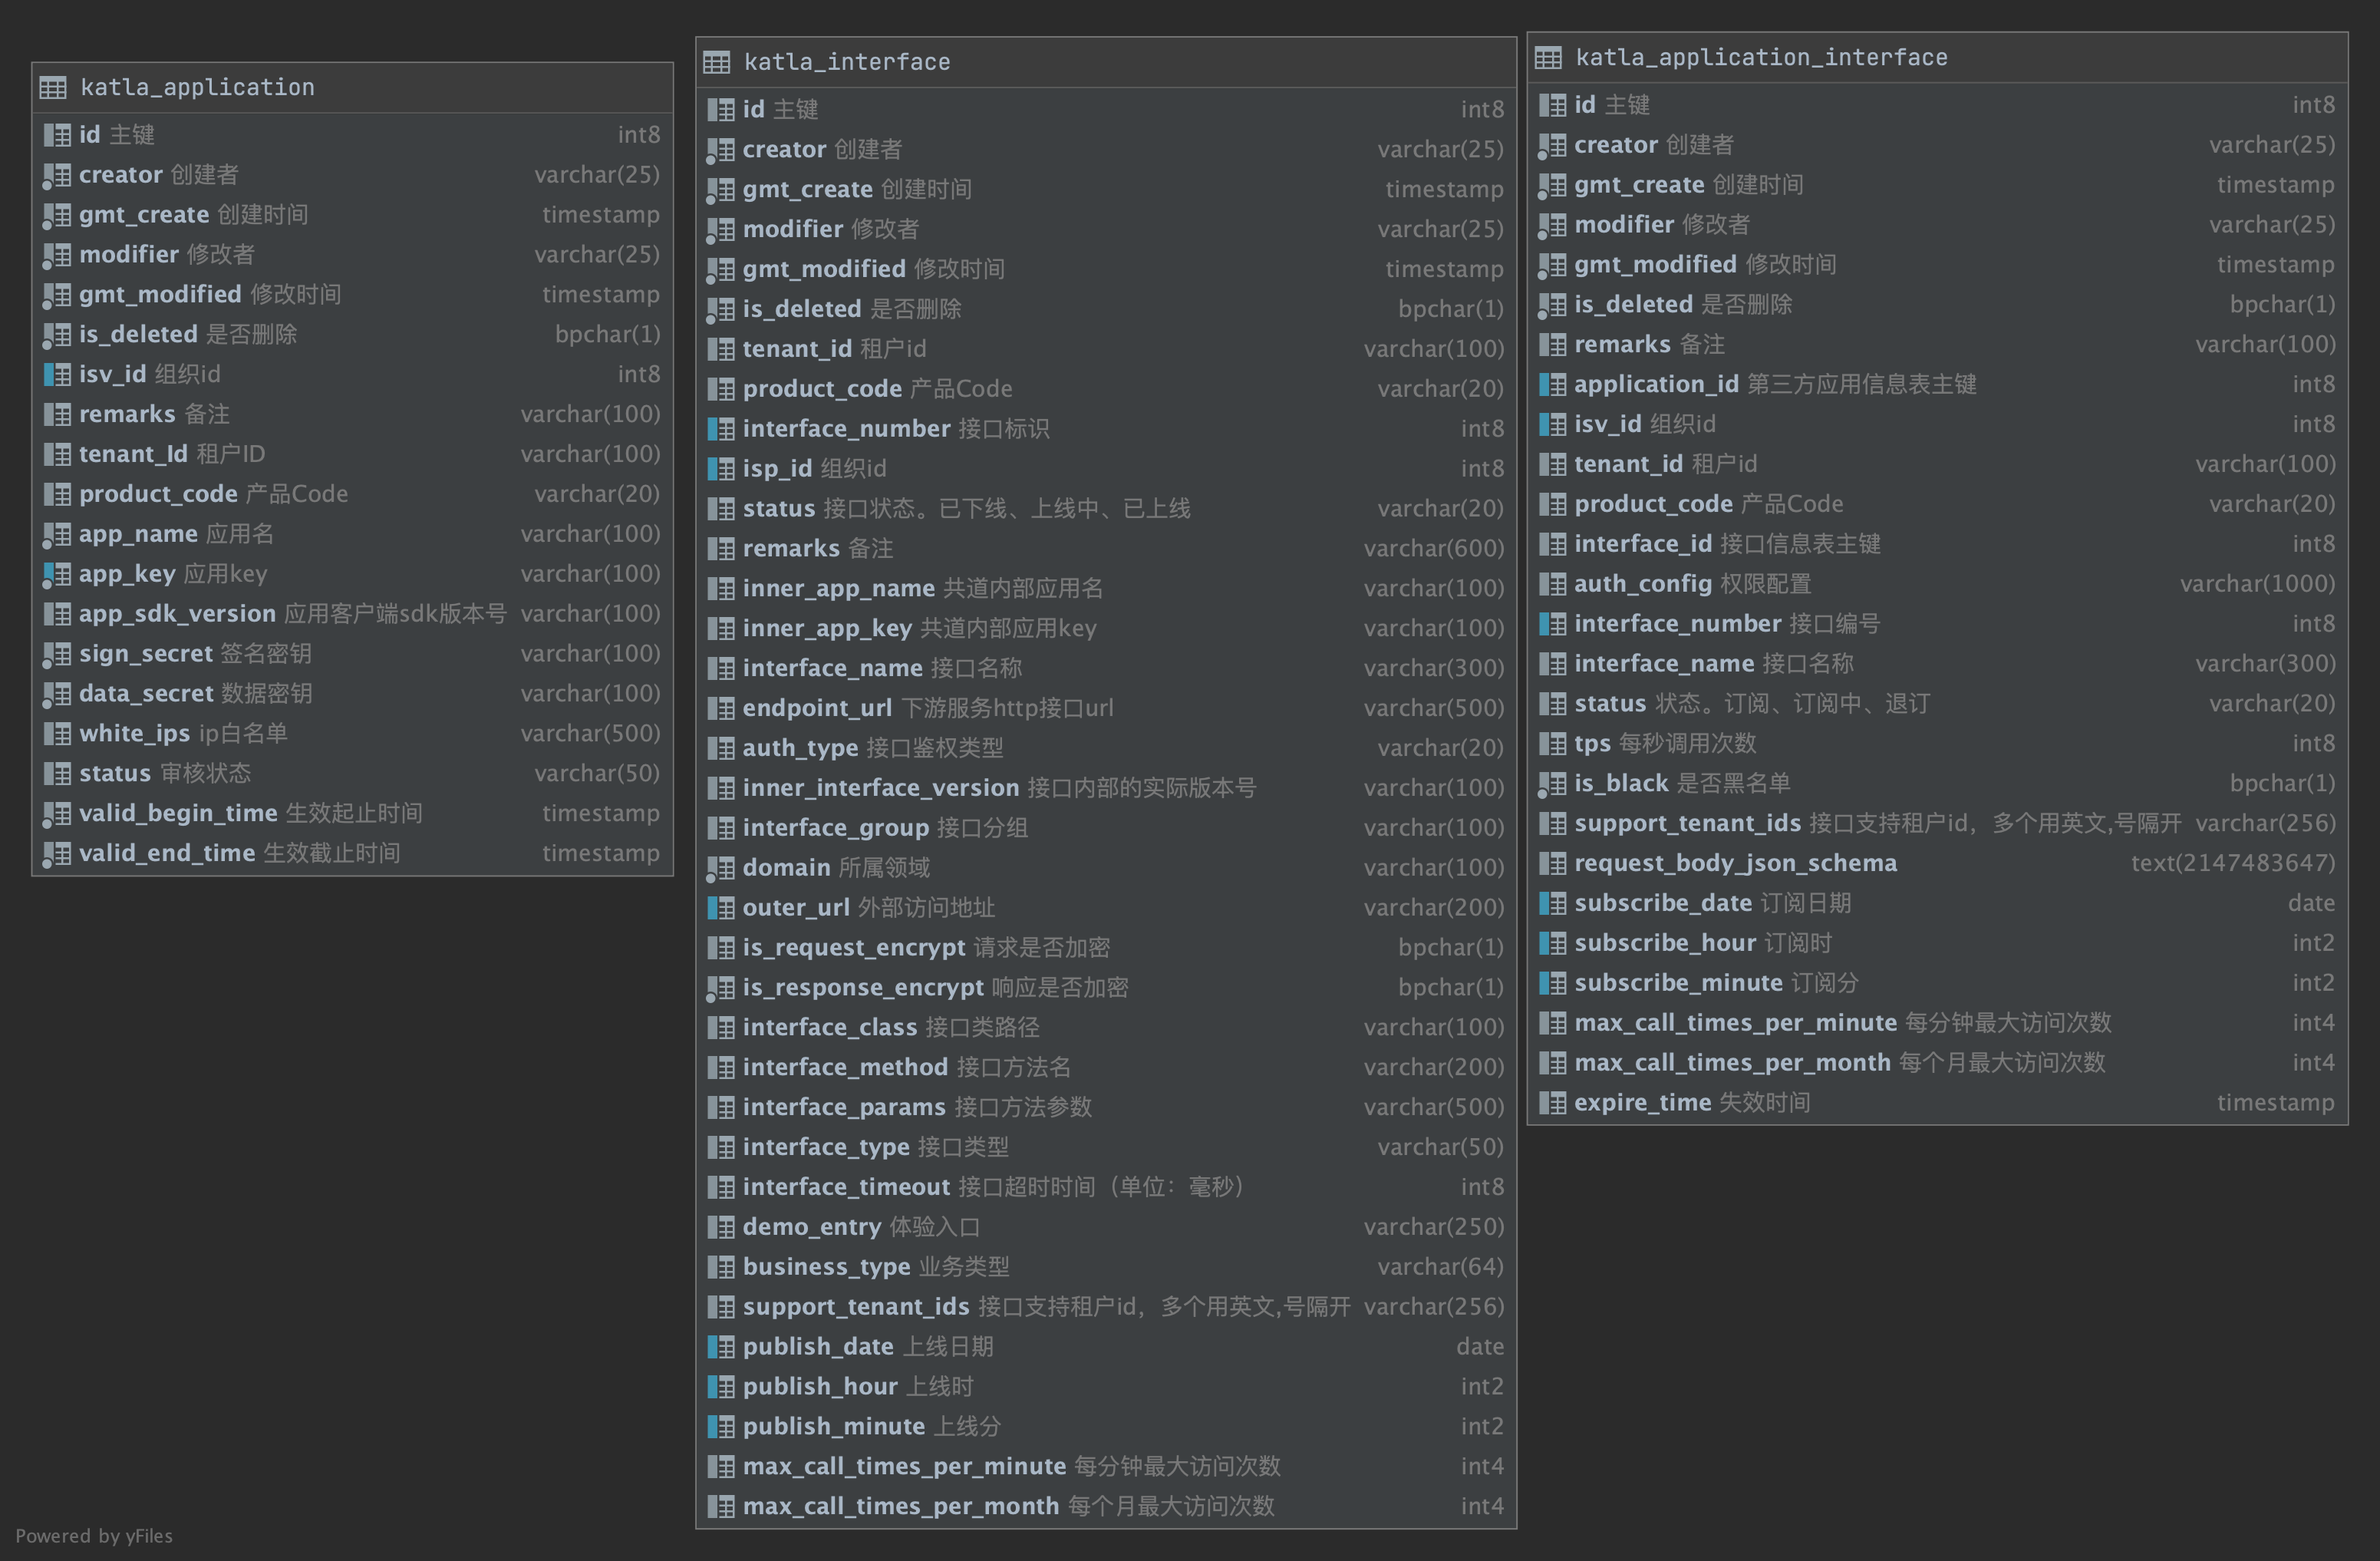Select request_body_json_schema column
Screen dimensions: 2380x1561
[1938, 863]
